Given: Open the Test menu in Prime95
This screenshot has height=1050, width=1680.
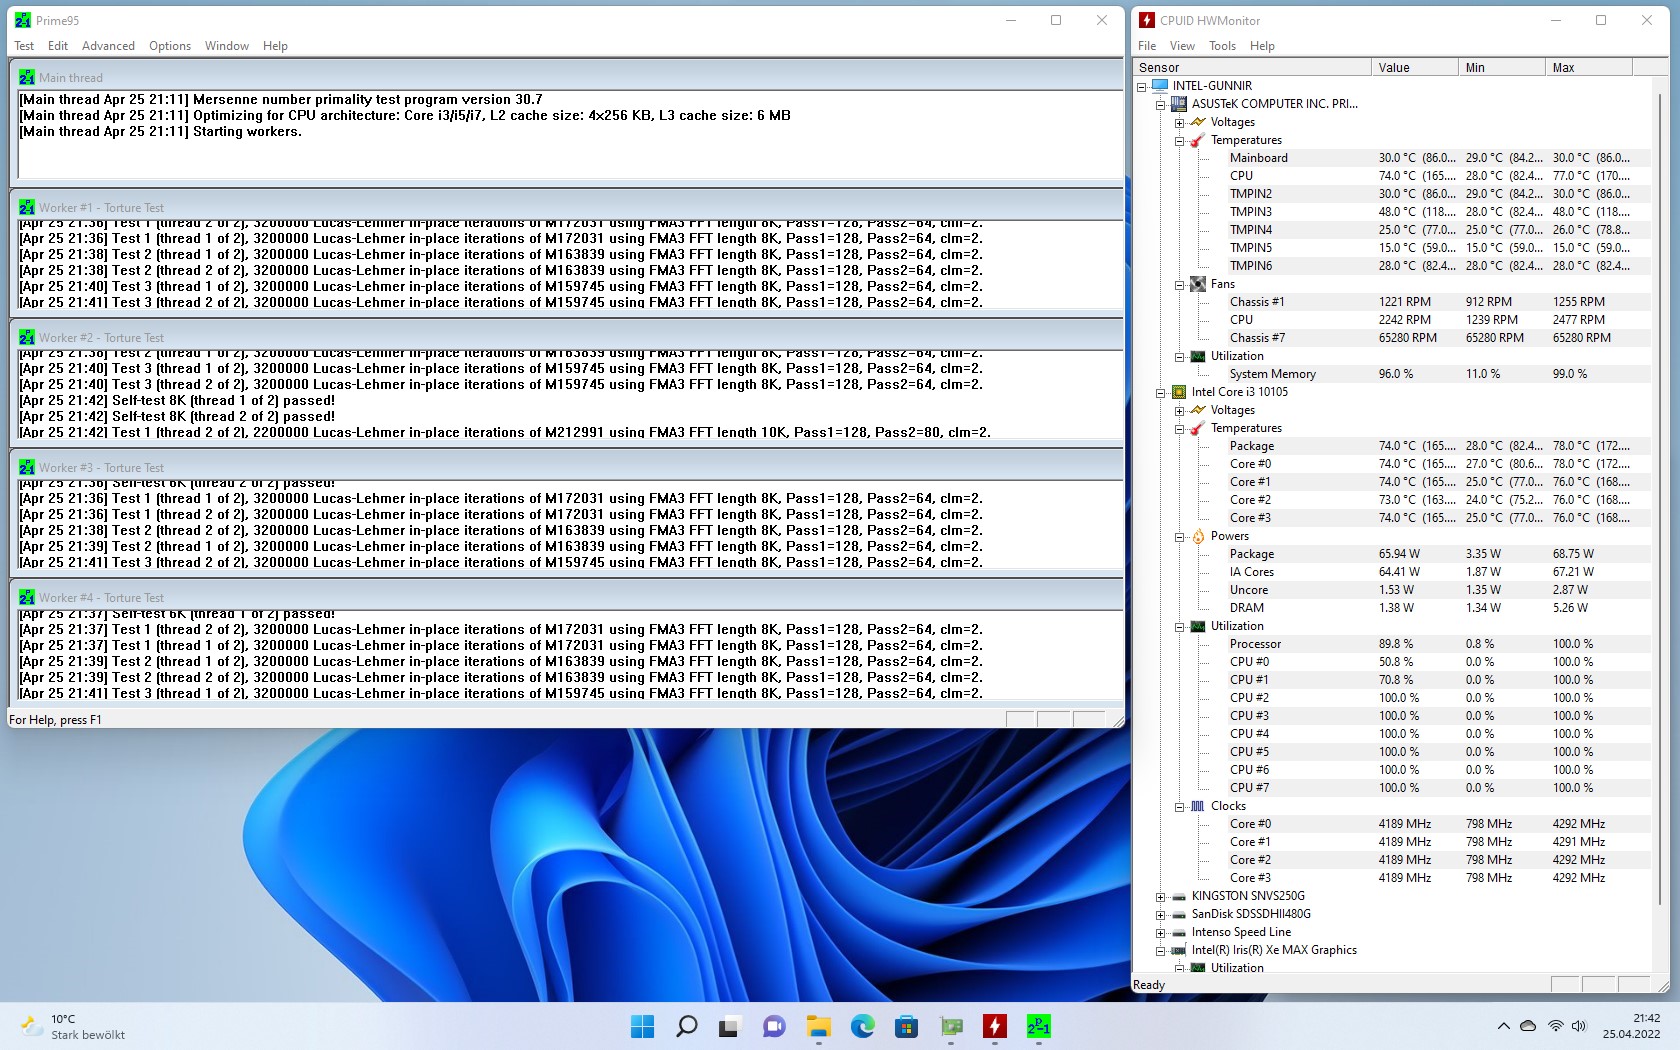Looking at the screenshot, I should tap(24, 46).
